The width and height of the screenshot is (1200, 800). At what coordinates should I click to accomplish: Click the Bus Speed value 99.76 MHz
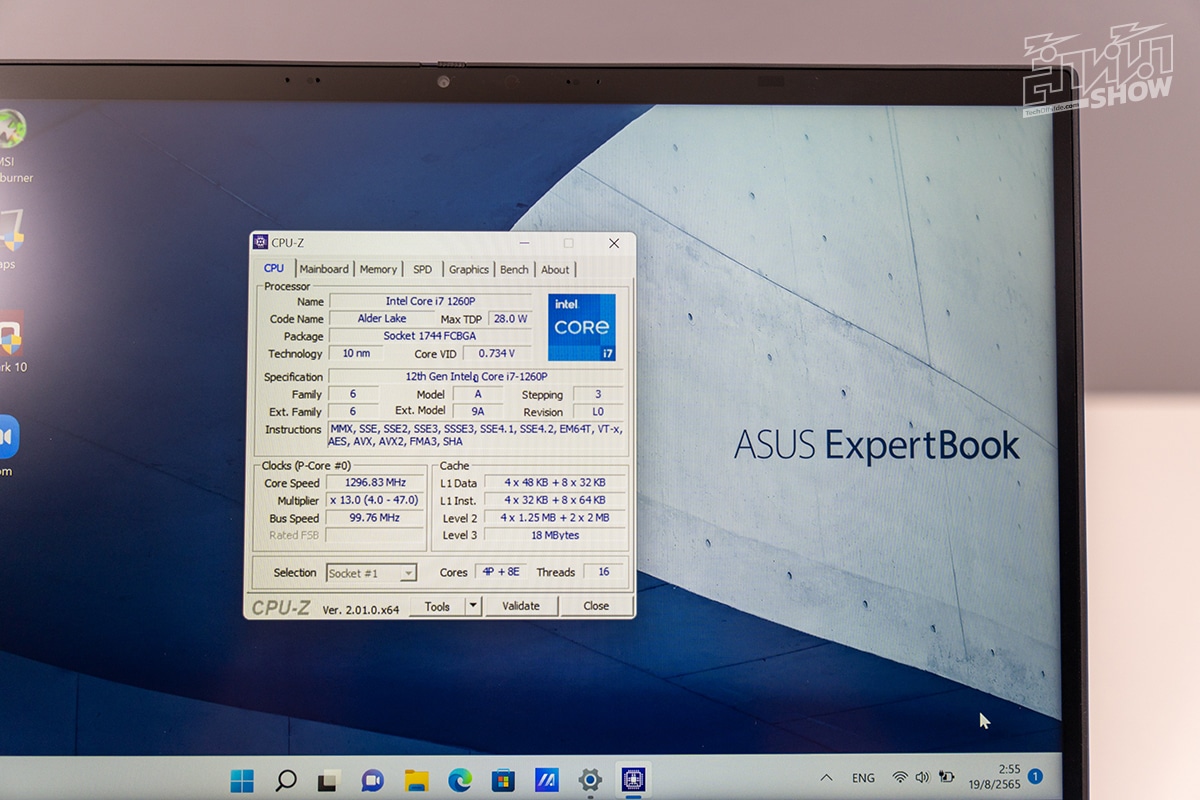(x=375, y=518)
